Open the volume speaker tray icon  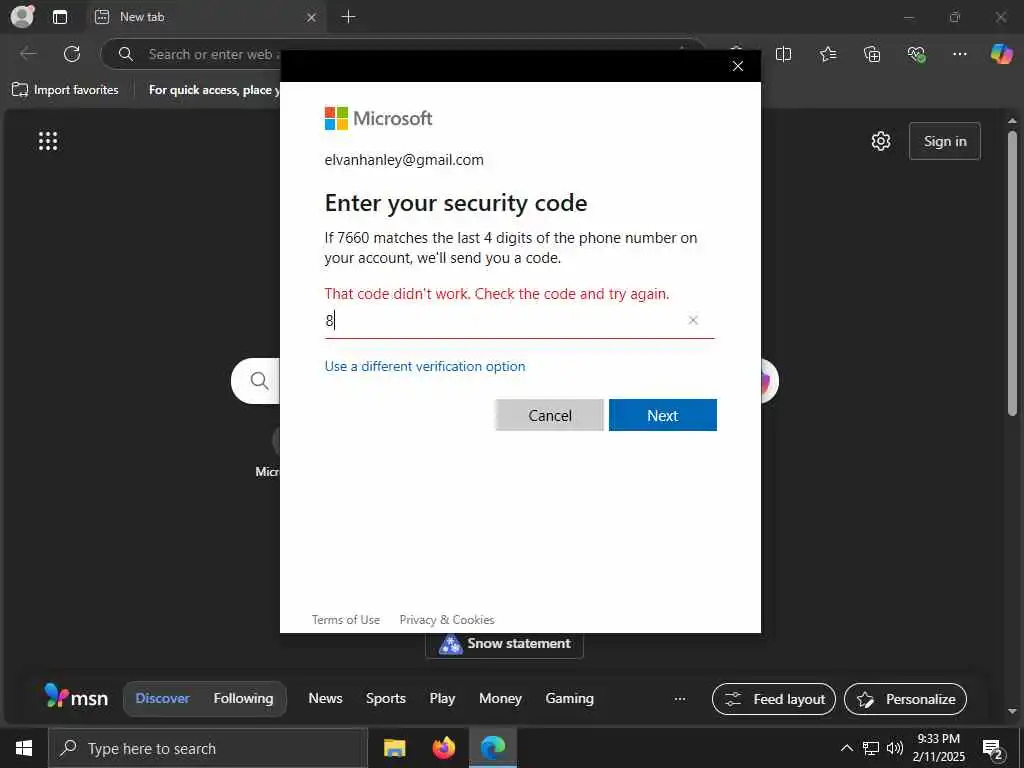pyautogui.click(x=895, y=748)
